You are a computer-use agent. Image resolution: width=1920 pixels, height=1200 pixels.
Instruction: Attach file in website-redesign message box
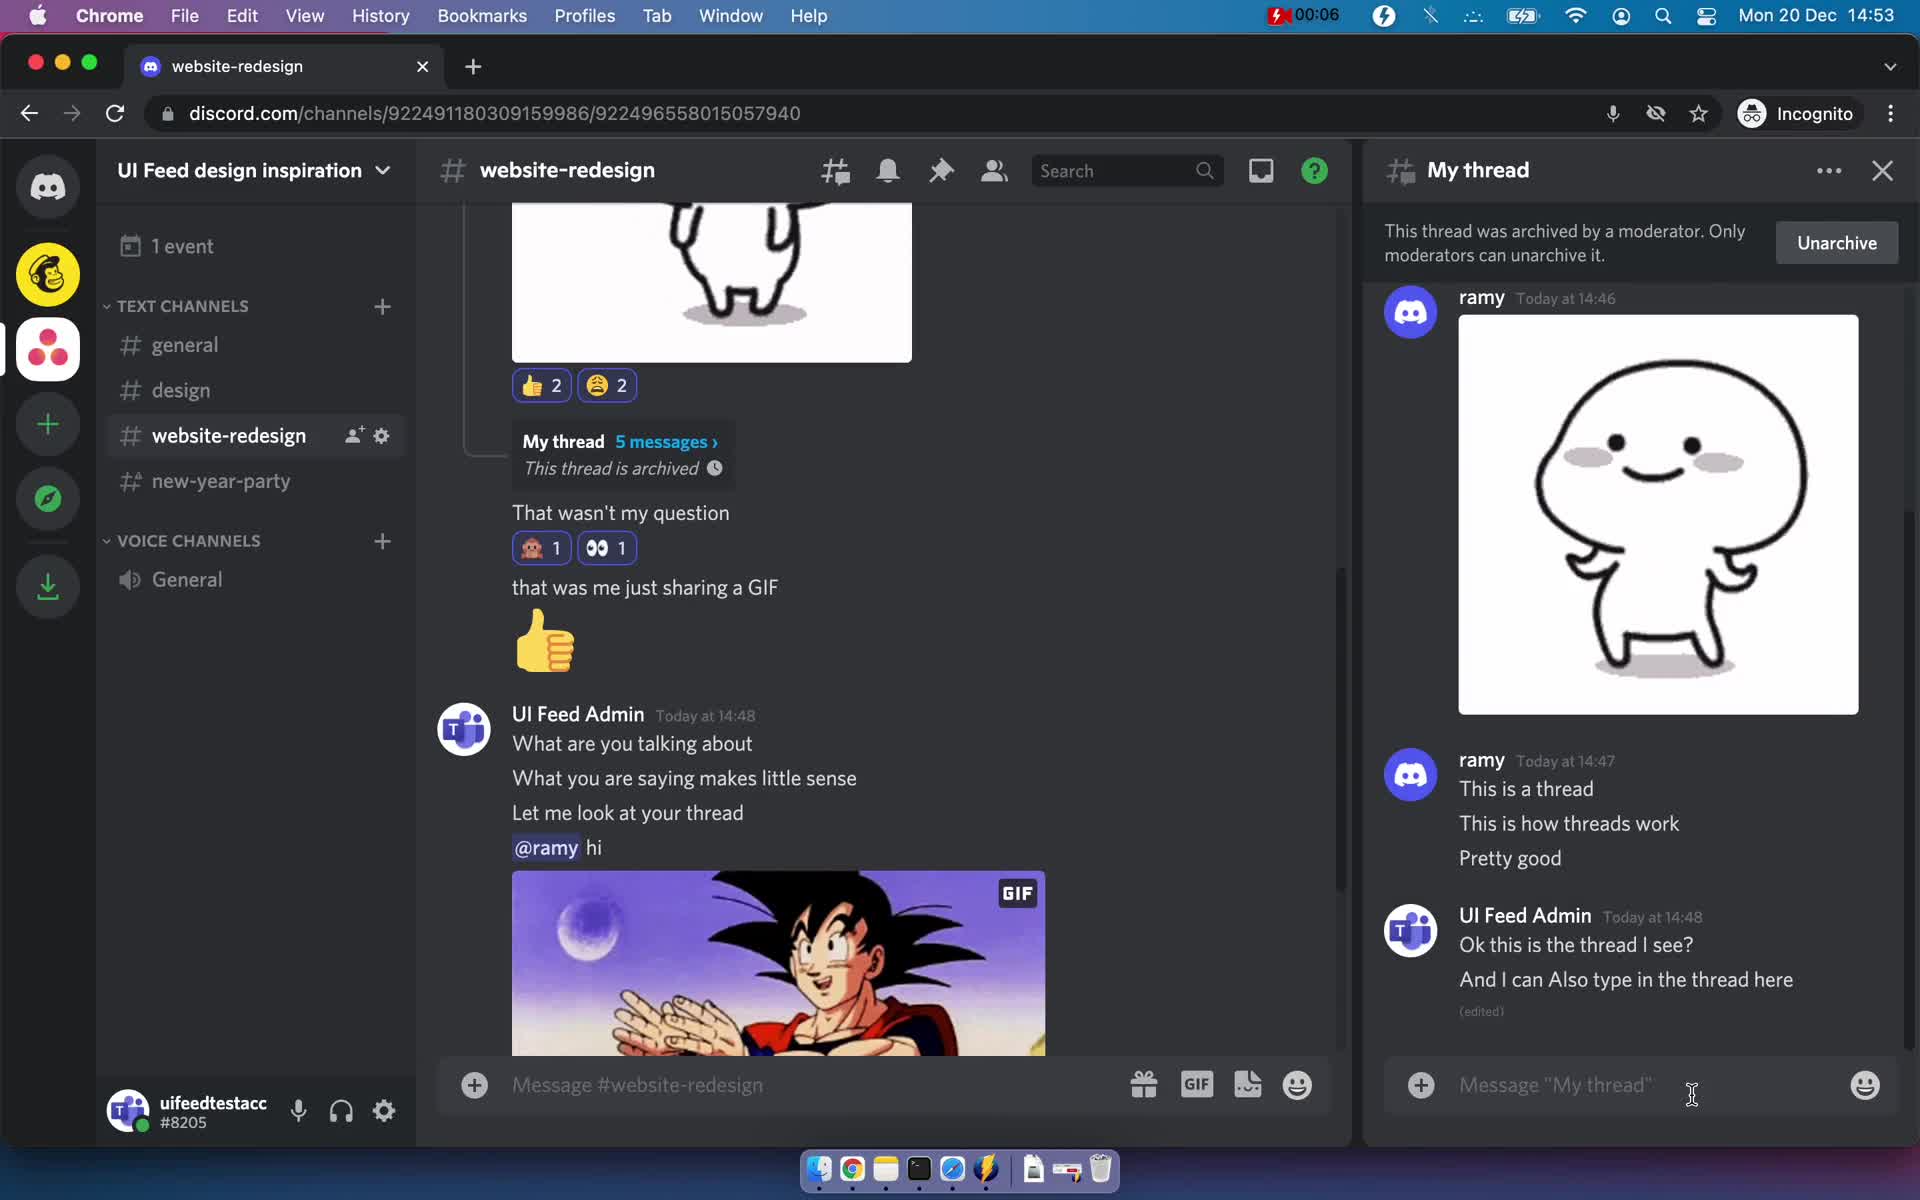pyautogui.click(x=474, y=1085)
